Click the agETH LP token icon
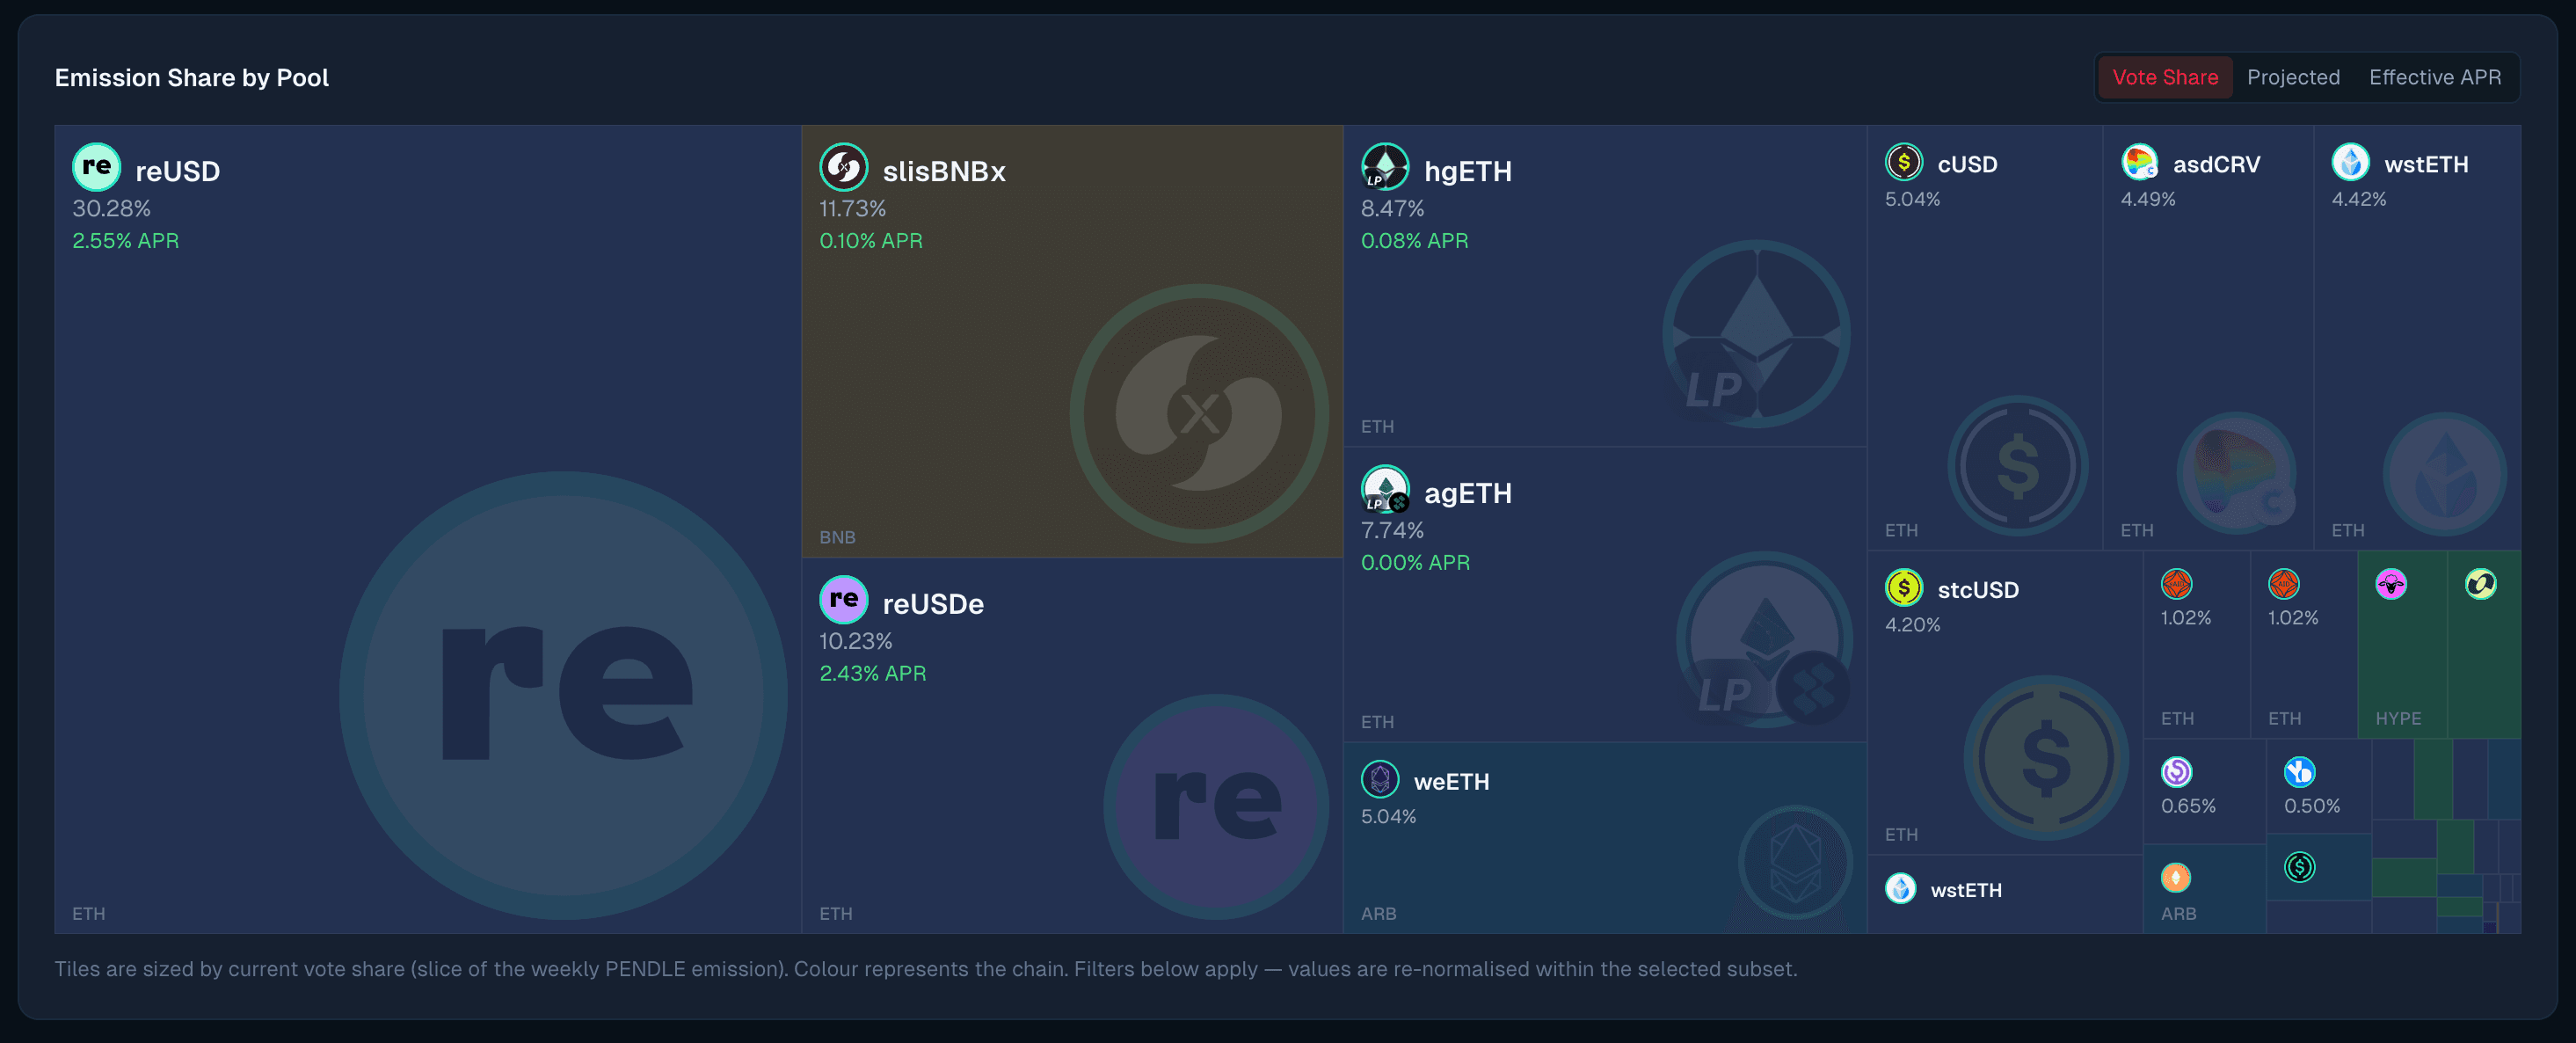The width and height of the screenshot is (2576, 1043). [x=1385, y=489]
